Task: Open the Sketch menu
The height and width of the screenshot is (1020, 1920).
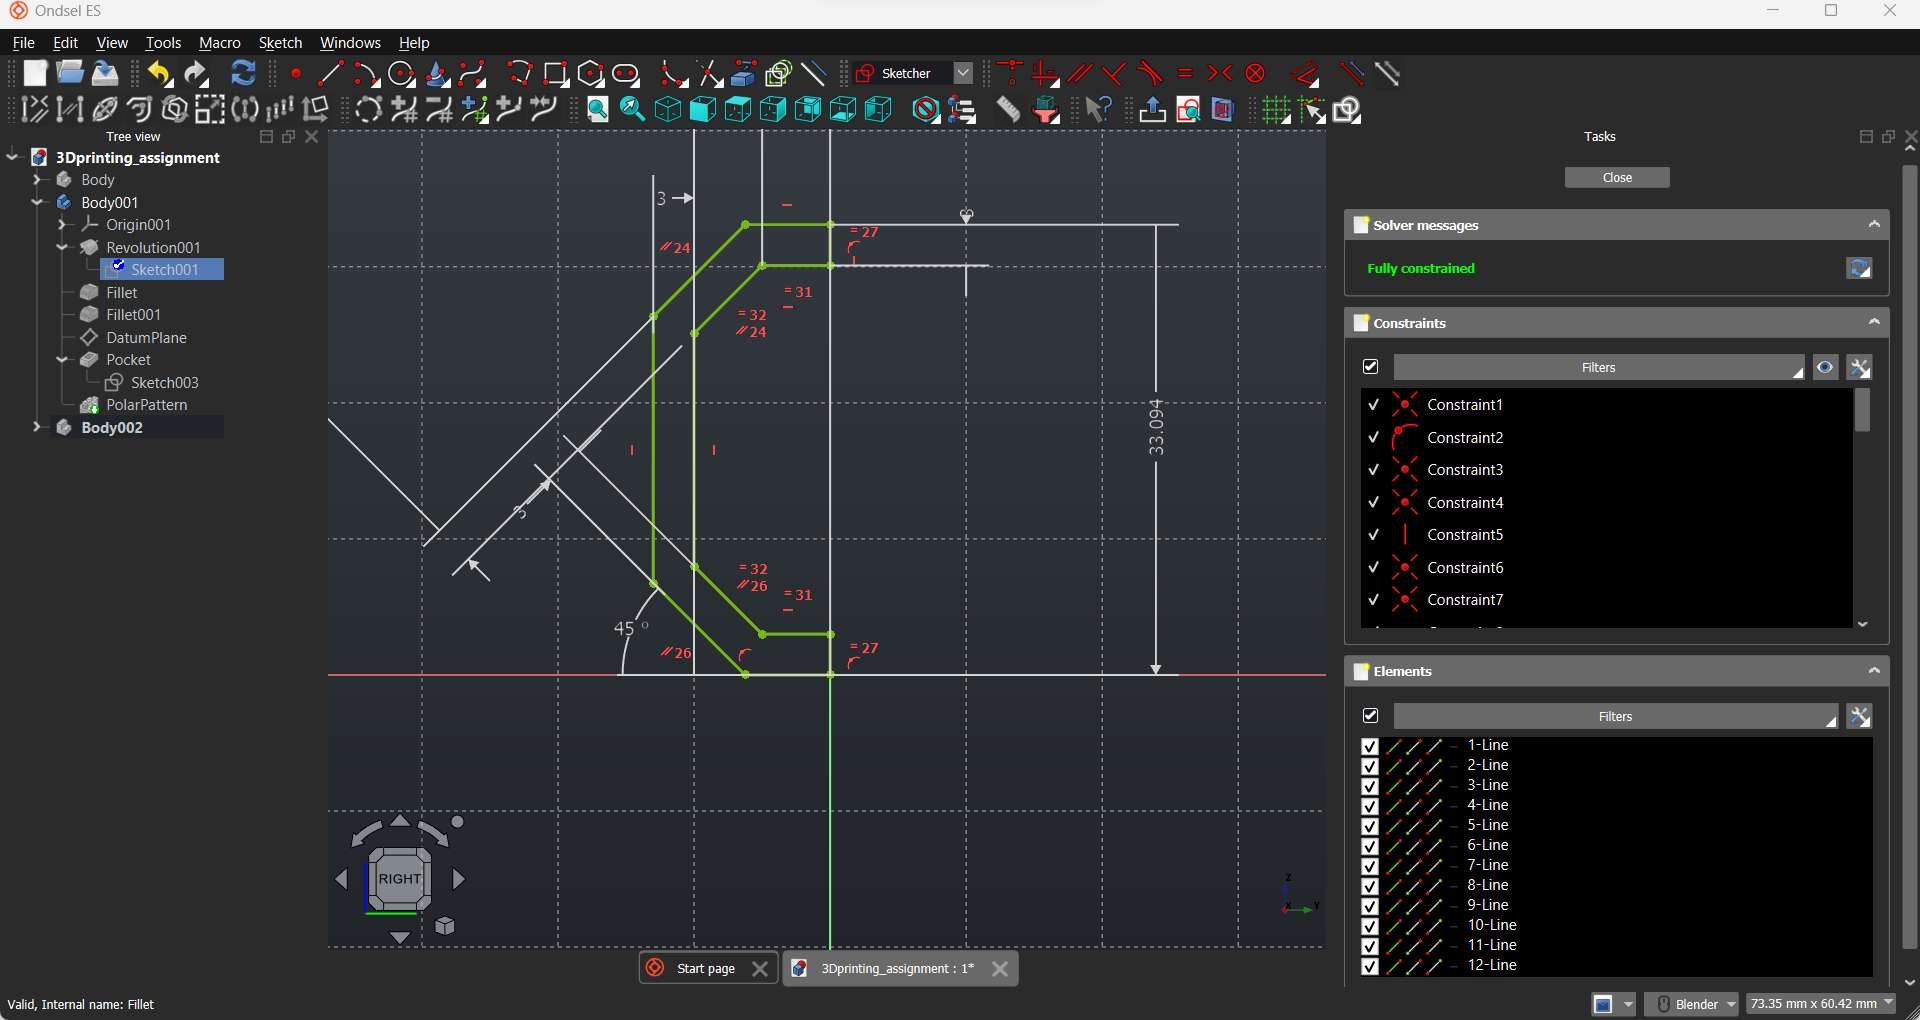Action: (x=280, y=43)
